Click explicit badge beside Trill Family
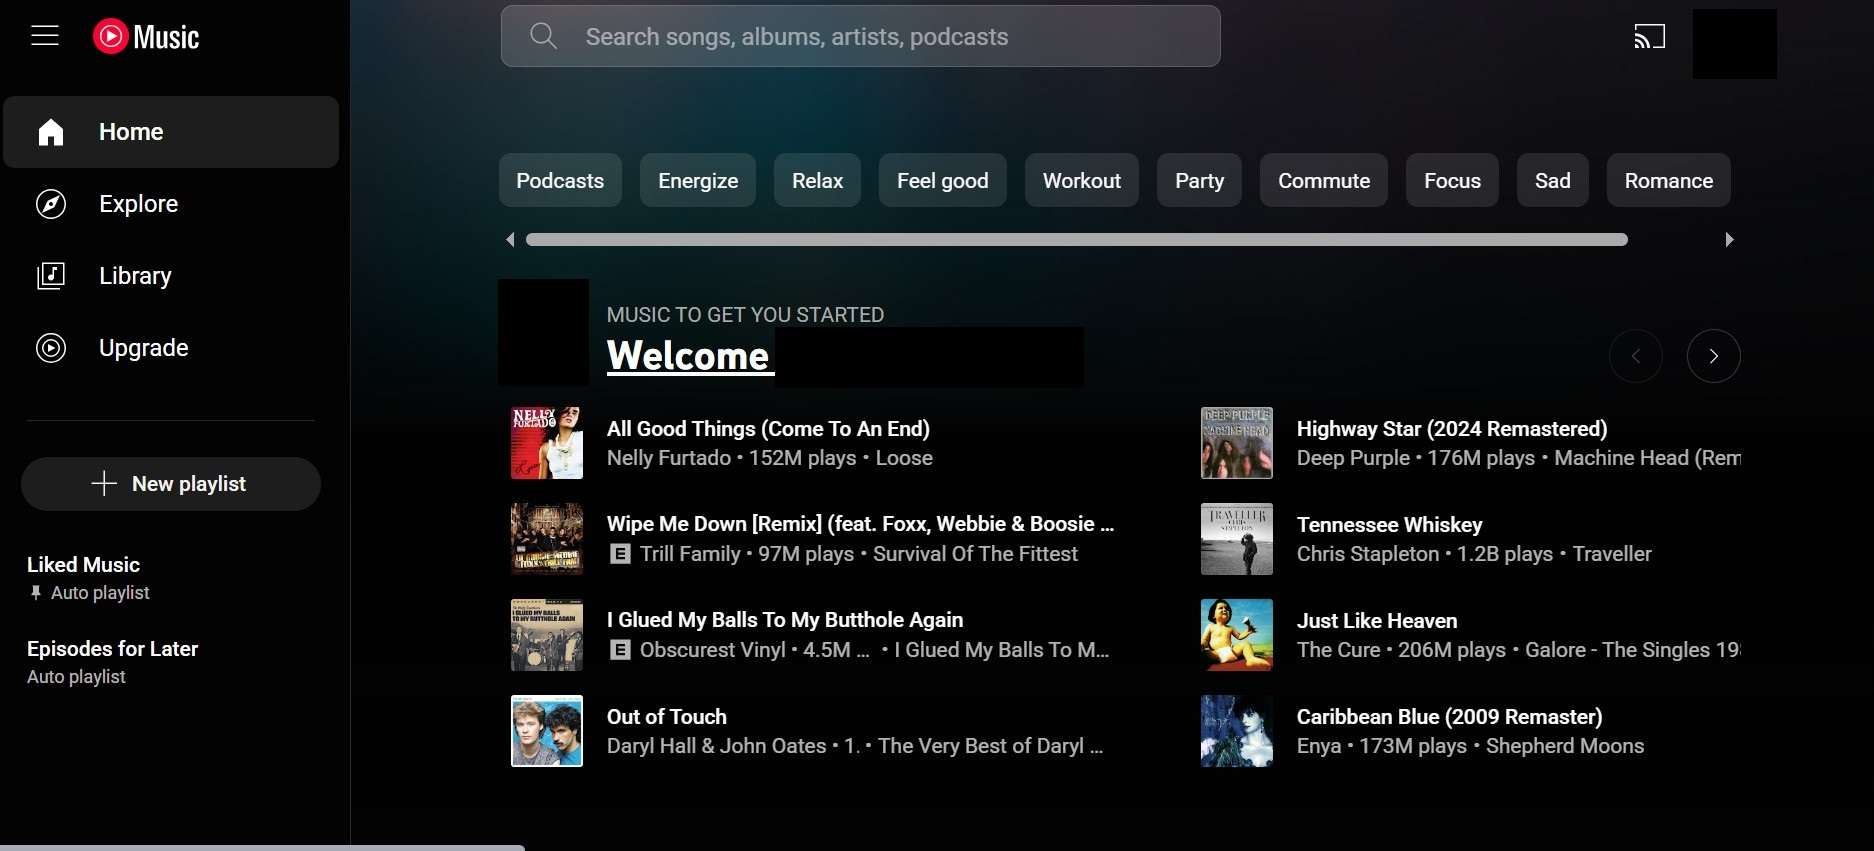Image resolution: width=1874 pixels, height=851 pixels. [x=620, y=554]
